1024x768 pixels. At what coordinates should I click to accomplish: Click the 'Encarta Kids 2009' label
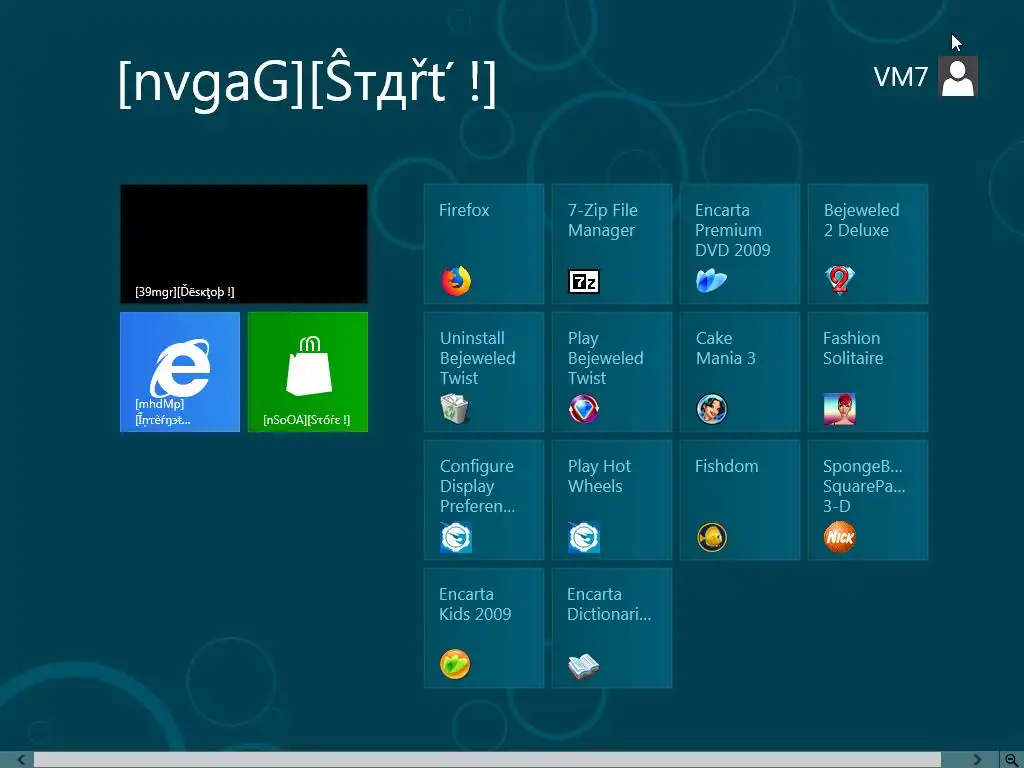(475, 604)
